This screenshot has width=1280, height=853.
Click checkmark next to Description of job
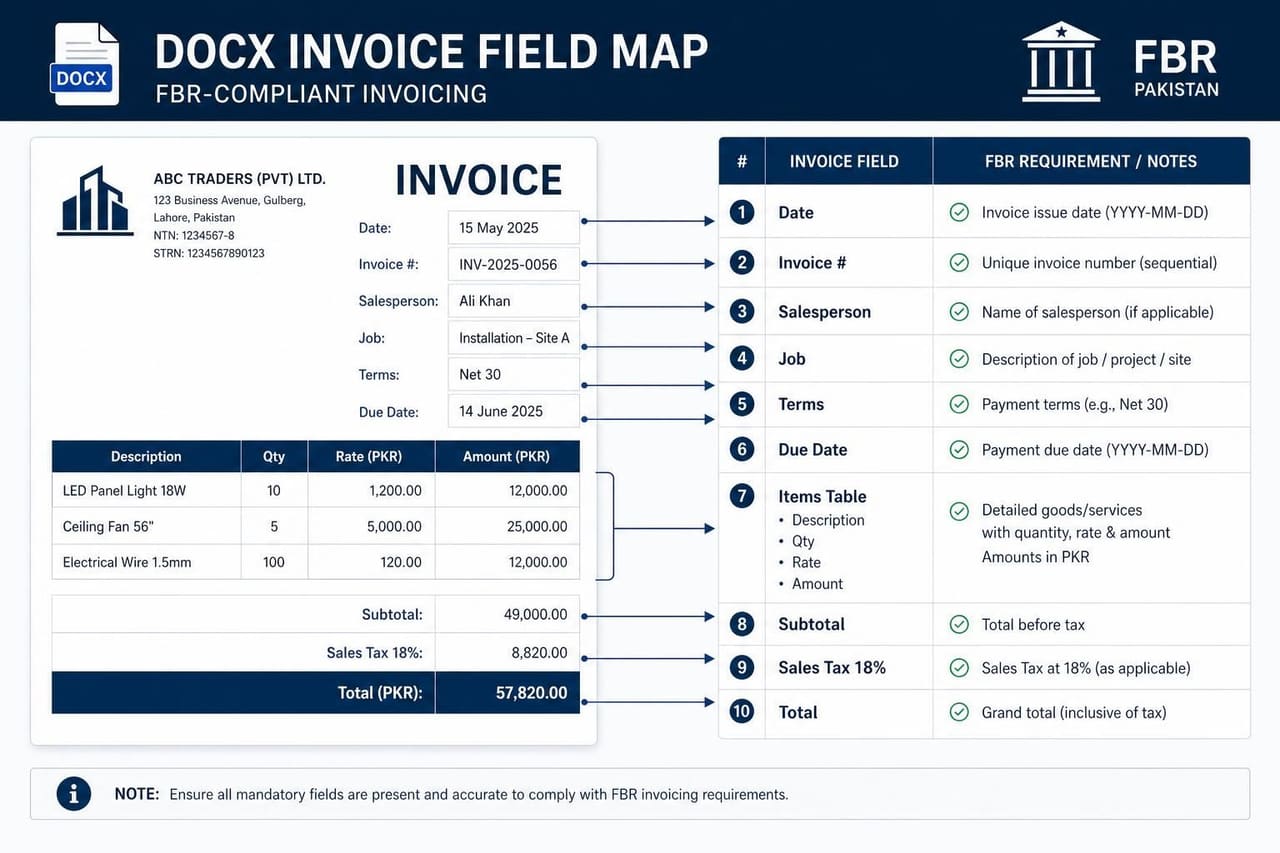(x=959, y=358)
